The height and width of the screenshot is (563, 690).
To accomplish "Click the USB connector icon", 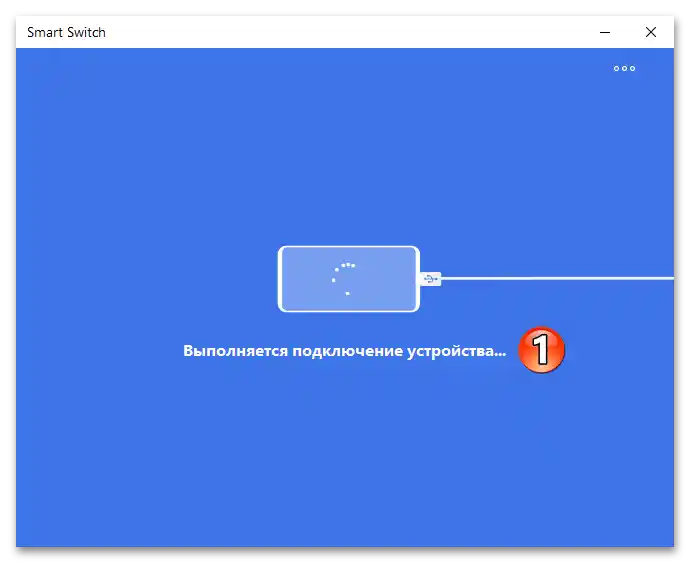I will (430, 279).
